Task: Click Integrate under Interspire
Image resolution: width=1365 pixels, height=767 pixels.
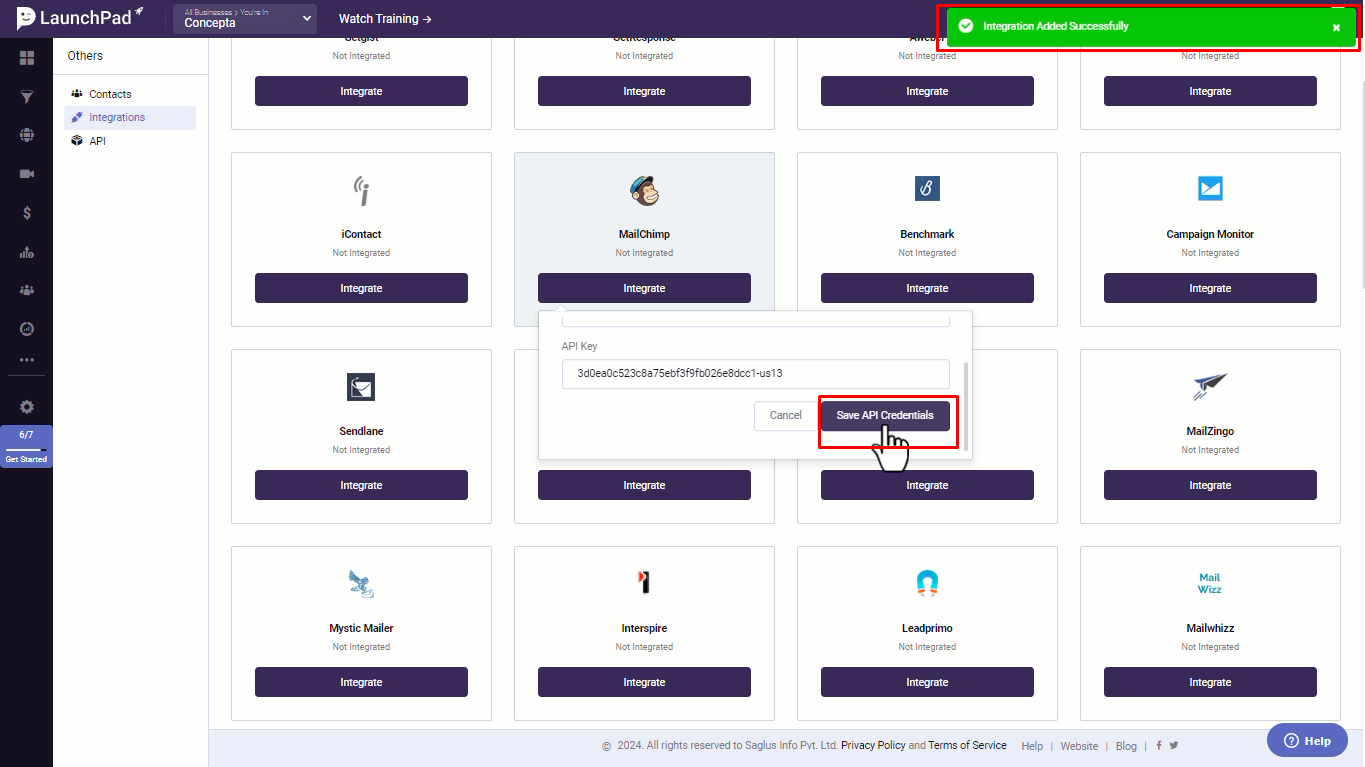Action: [644, 682]
